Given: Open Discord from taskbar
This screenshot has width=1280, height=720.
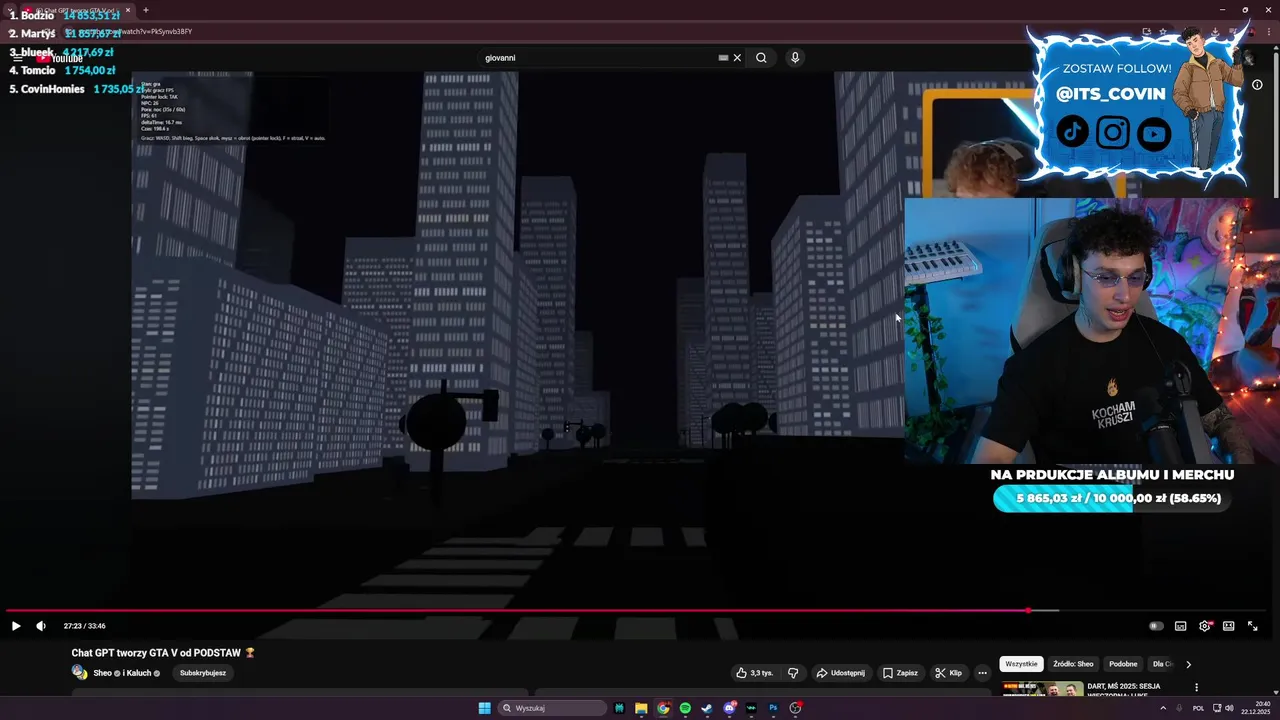Looking at the screenshot, I should pyautogui.click(x=729, y=708).
